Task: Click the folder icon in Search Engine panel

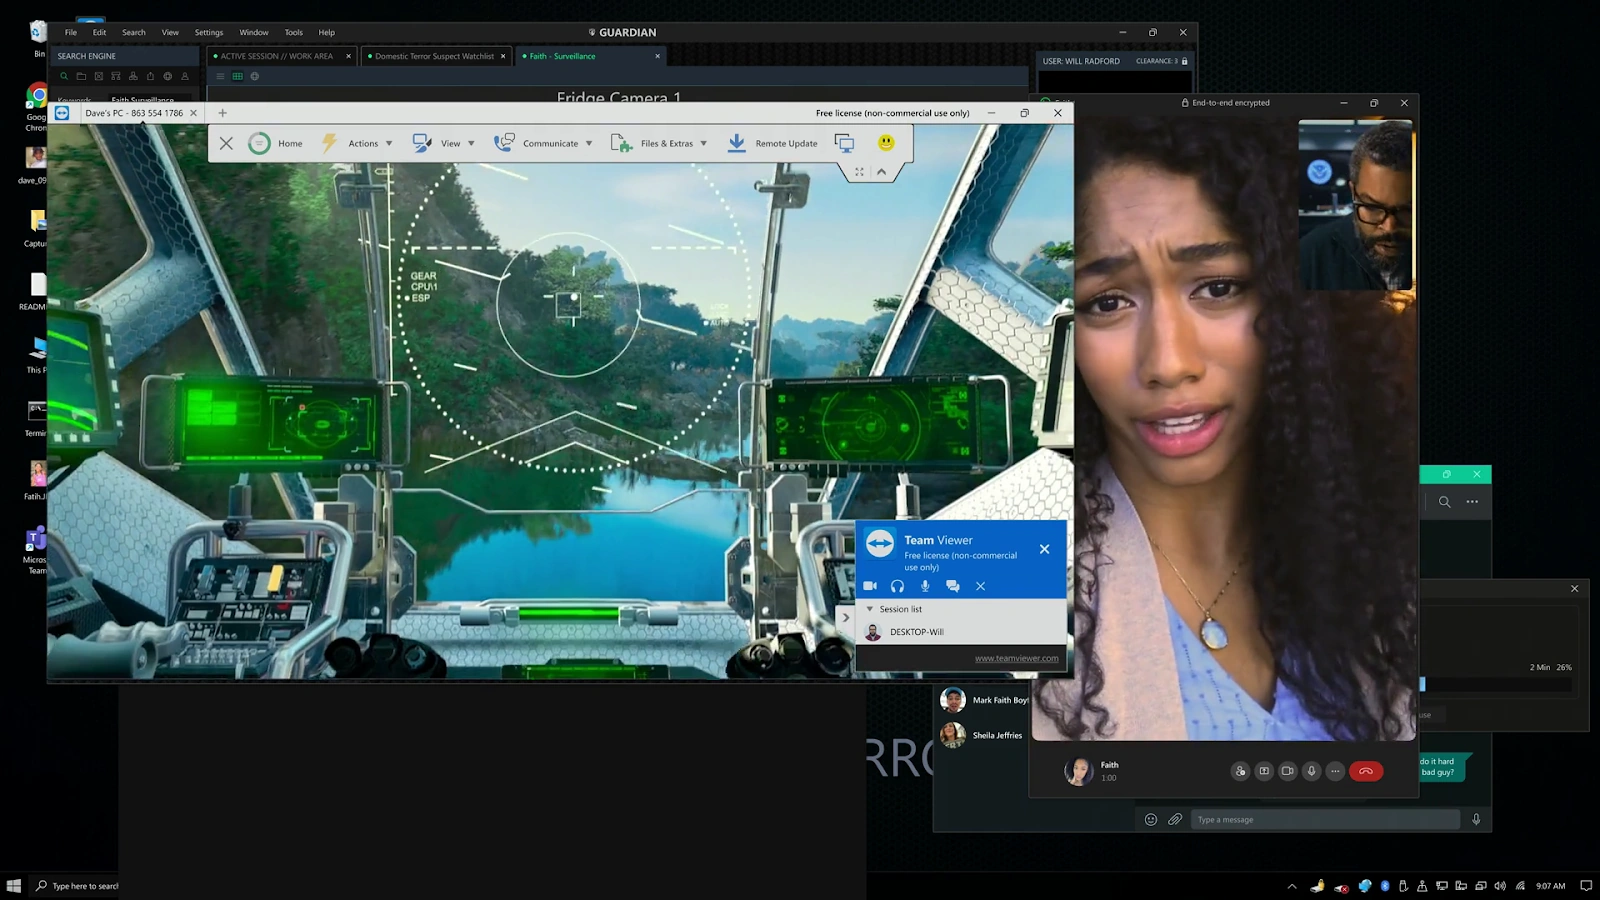Action: point(81,76)
